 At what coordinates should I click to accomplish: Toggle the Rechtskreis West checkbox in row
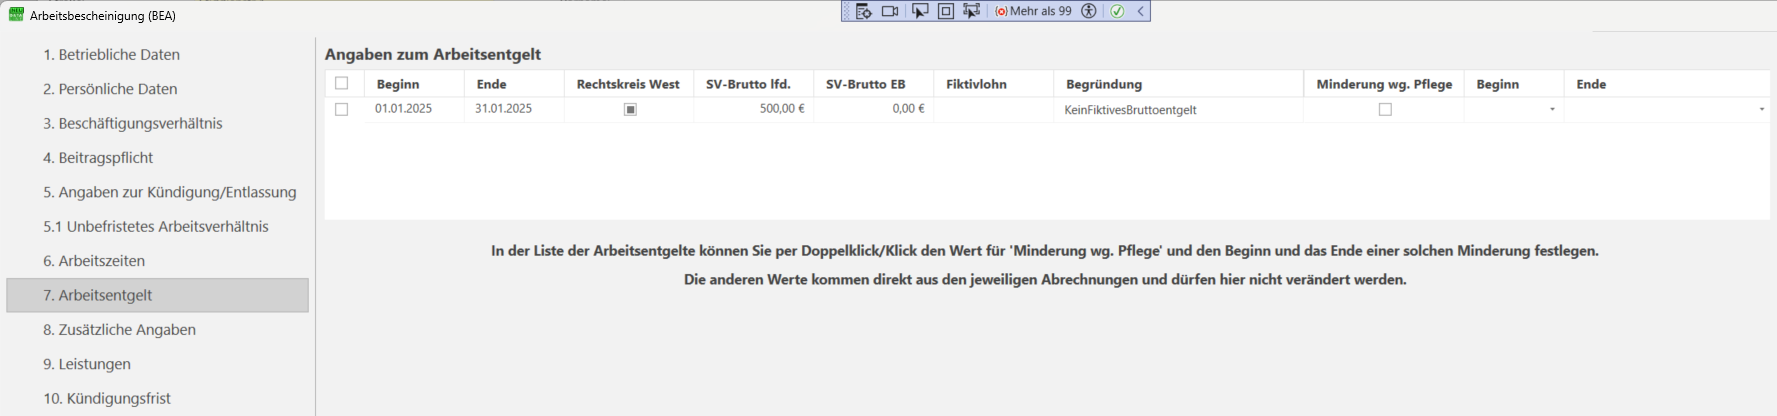coord(630,109)
